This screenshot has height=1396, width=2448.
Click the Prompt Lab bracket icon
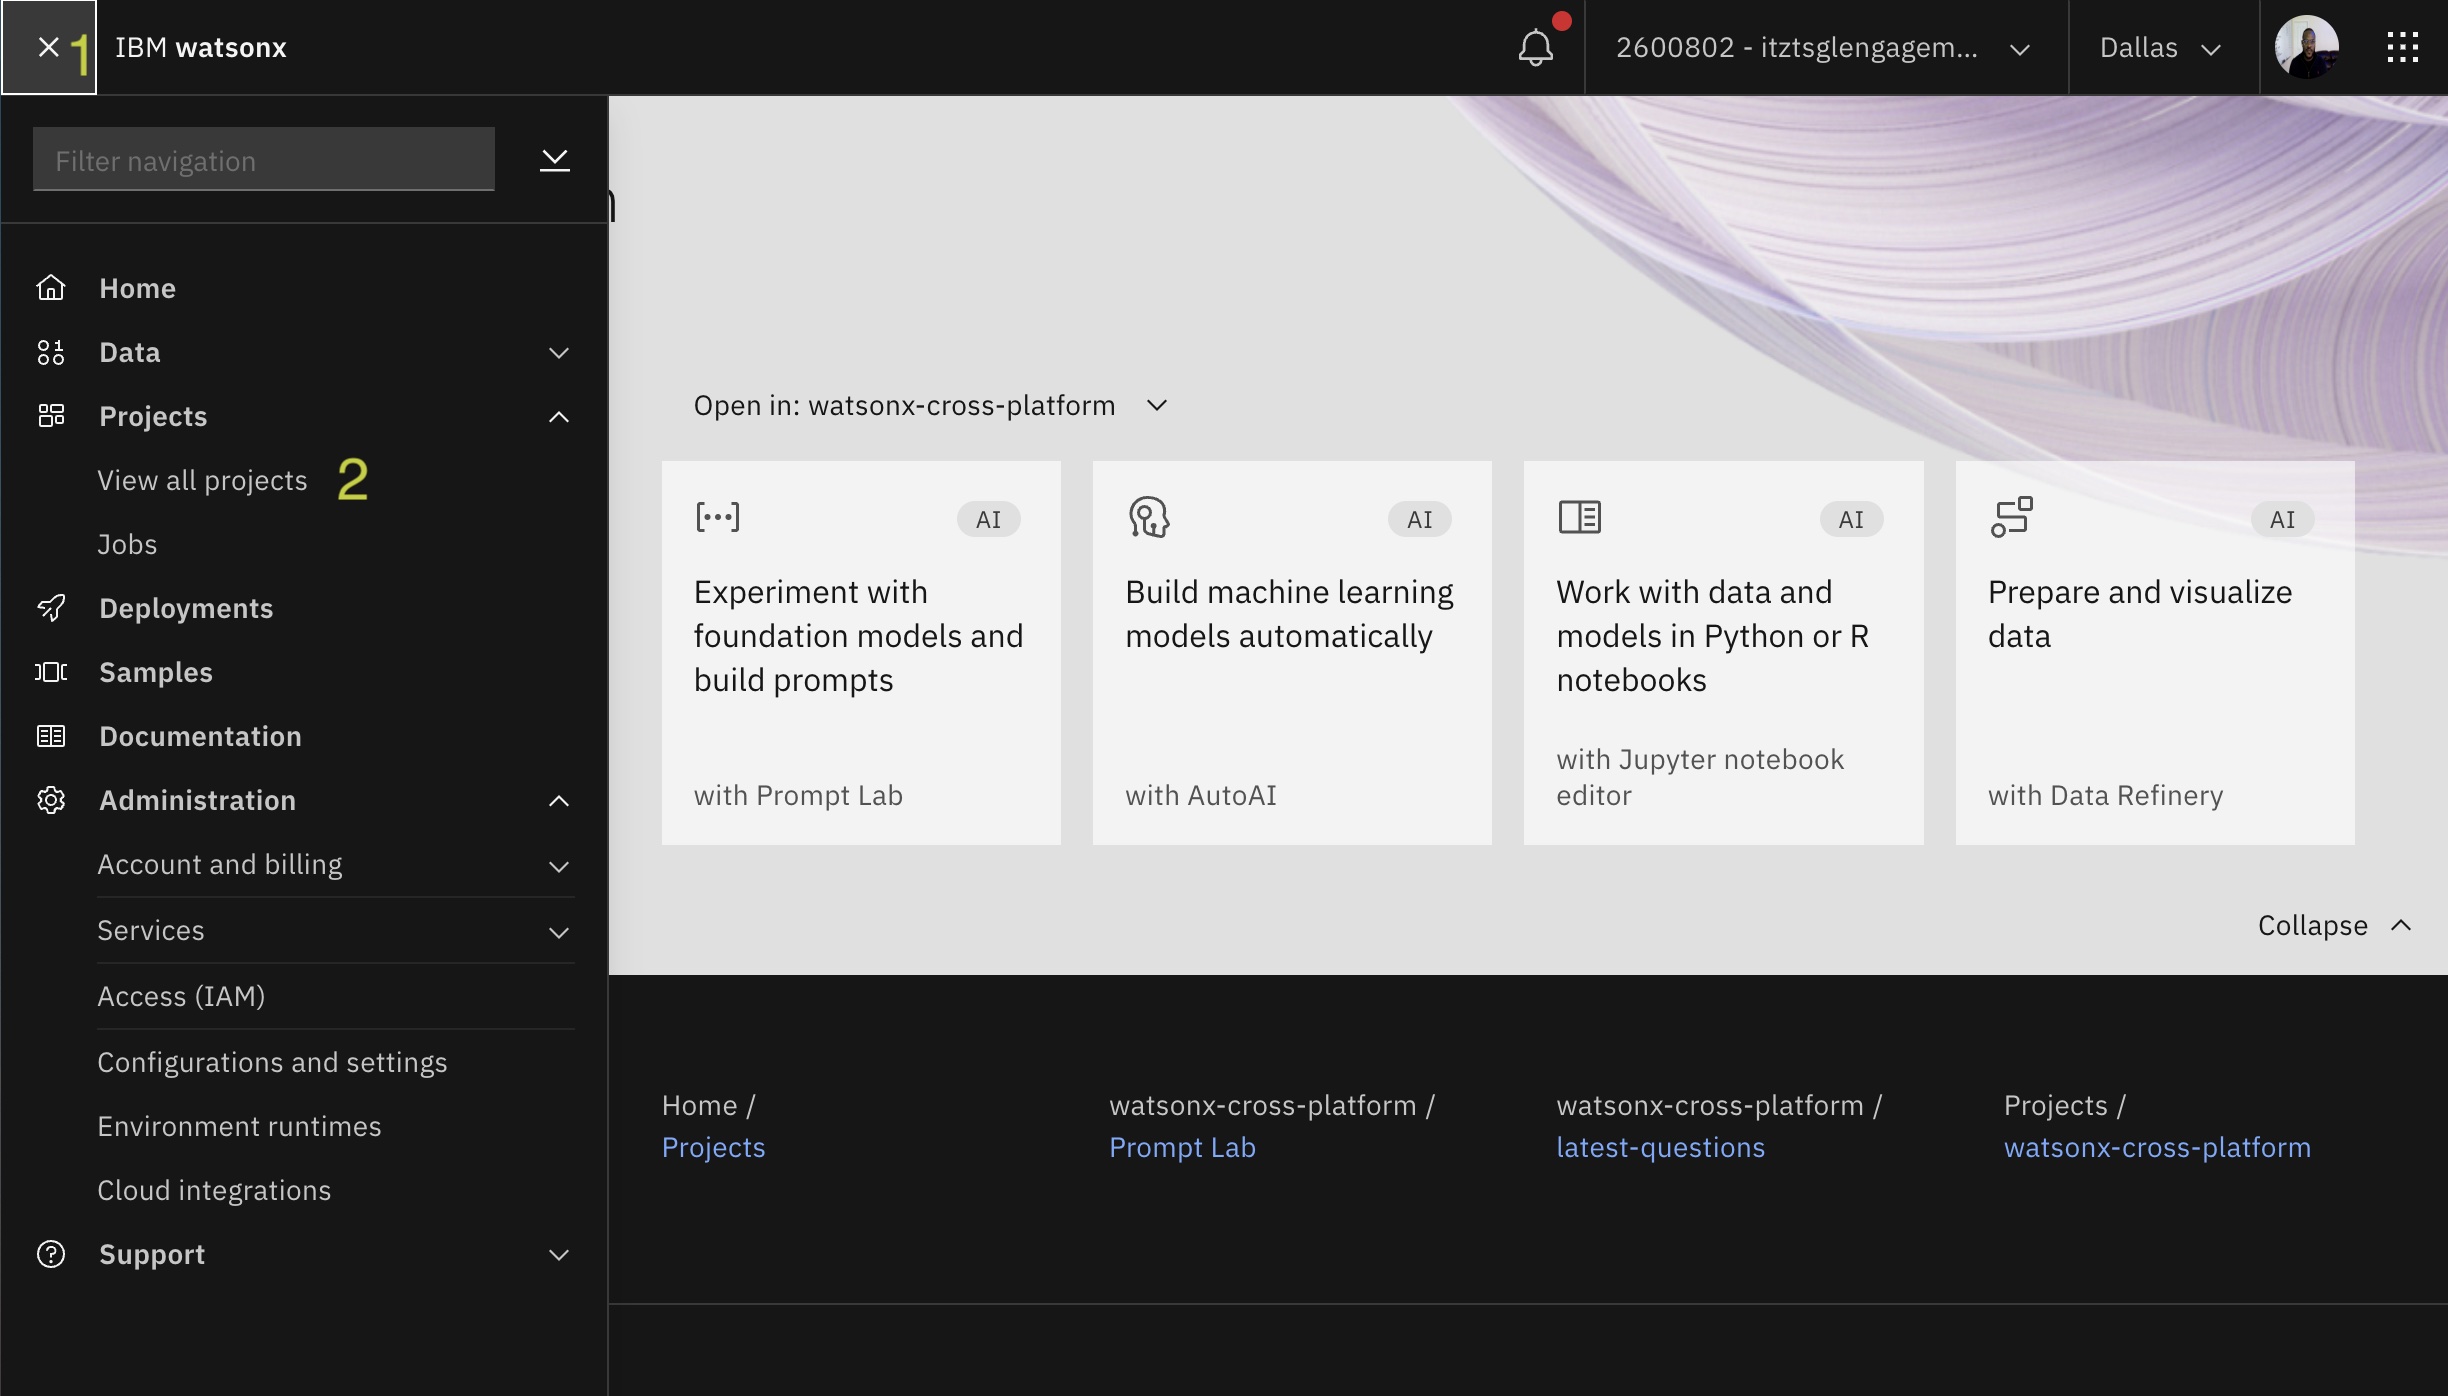(x=717, y=517)
